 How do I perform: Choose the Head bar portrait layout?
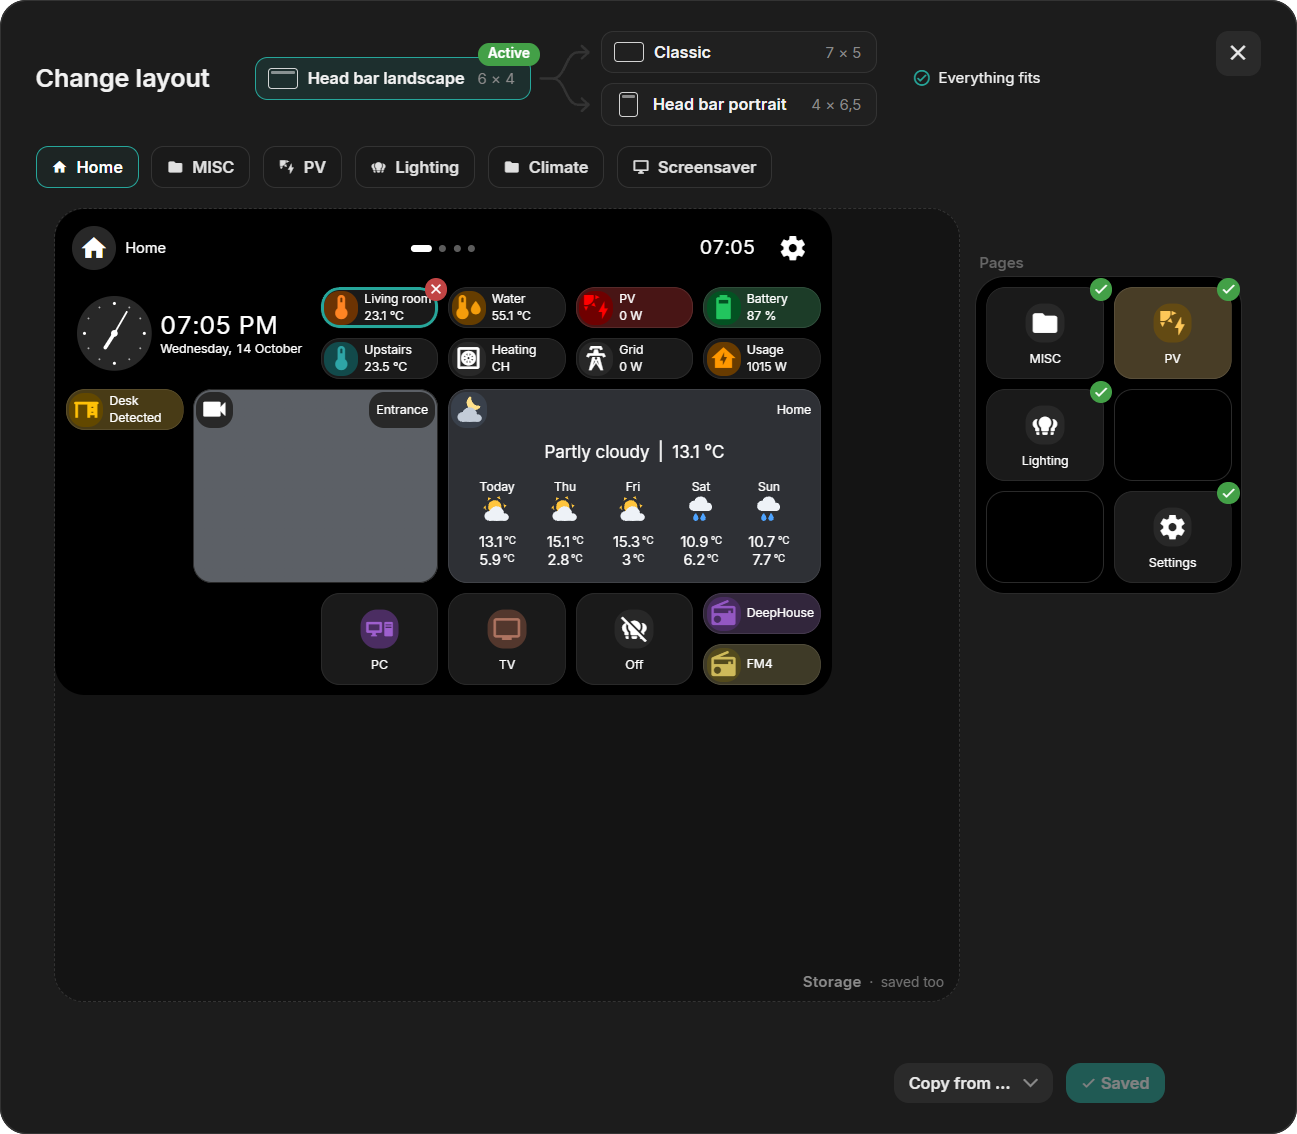[738, 104]
